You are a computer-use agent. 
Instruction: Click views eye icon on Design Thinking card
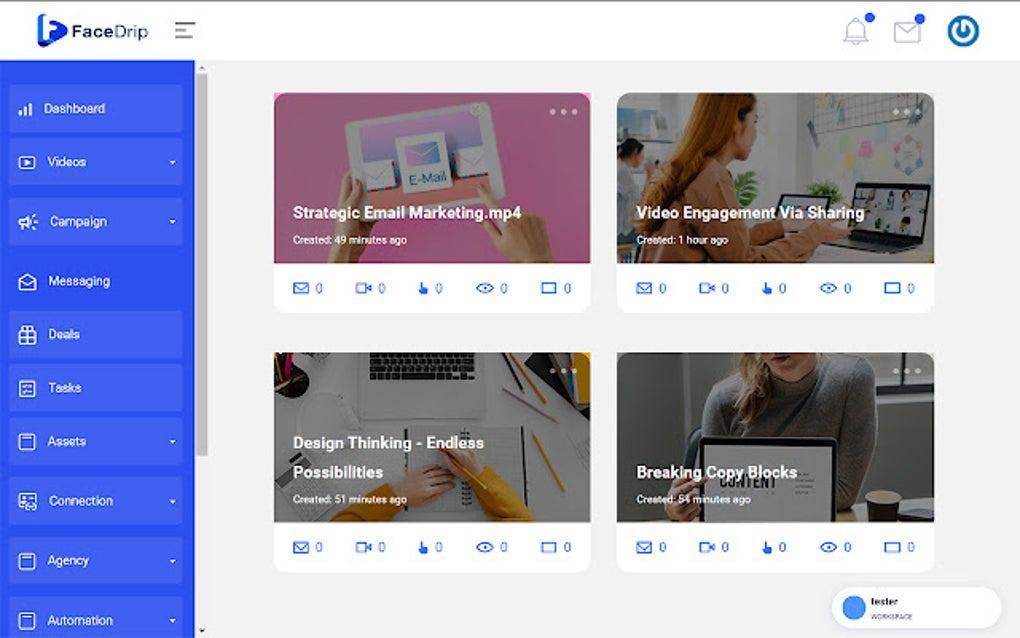(x=485, y=548)
